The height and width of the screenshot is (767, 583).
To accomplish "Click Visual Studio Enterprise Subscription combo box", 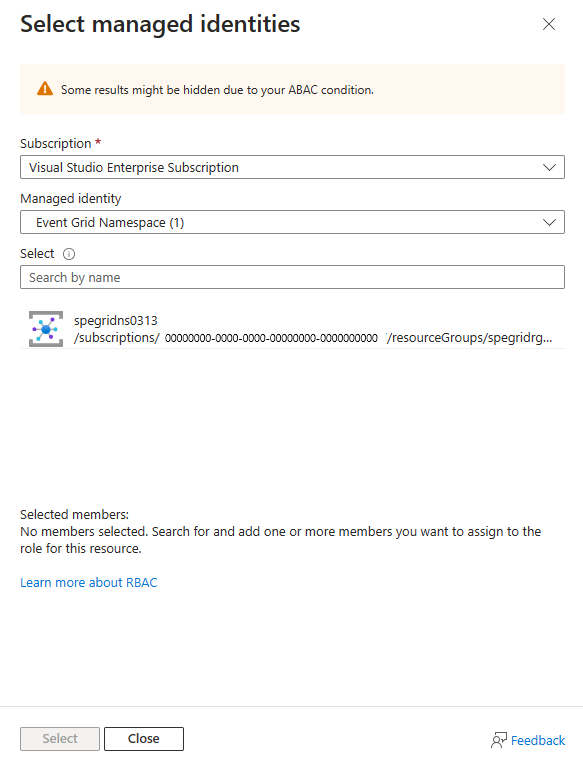I will [x=292, y=167].
